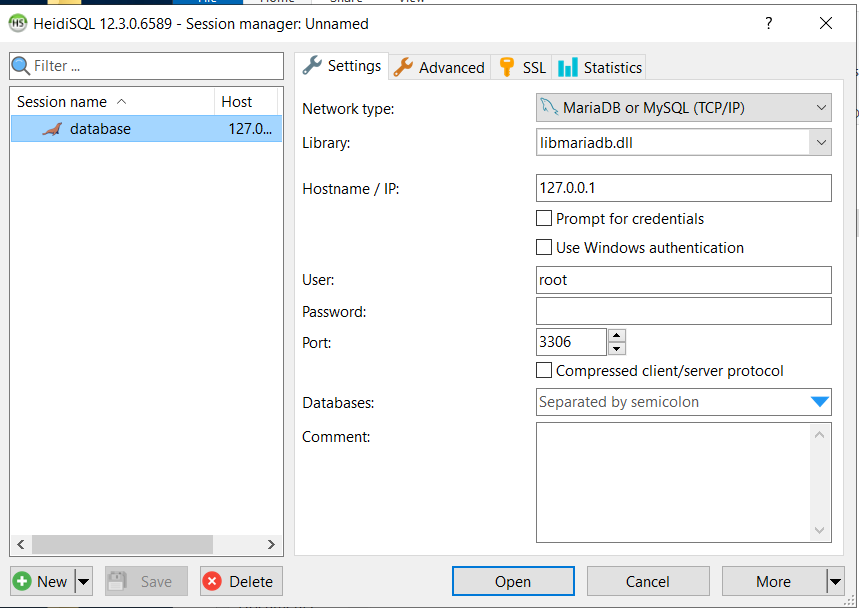859x608 pixels.
Task: Open the Network type dropdown
Action: (x=683, y=107)
